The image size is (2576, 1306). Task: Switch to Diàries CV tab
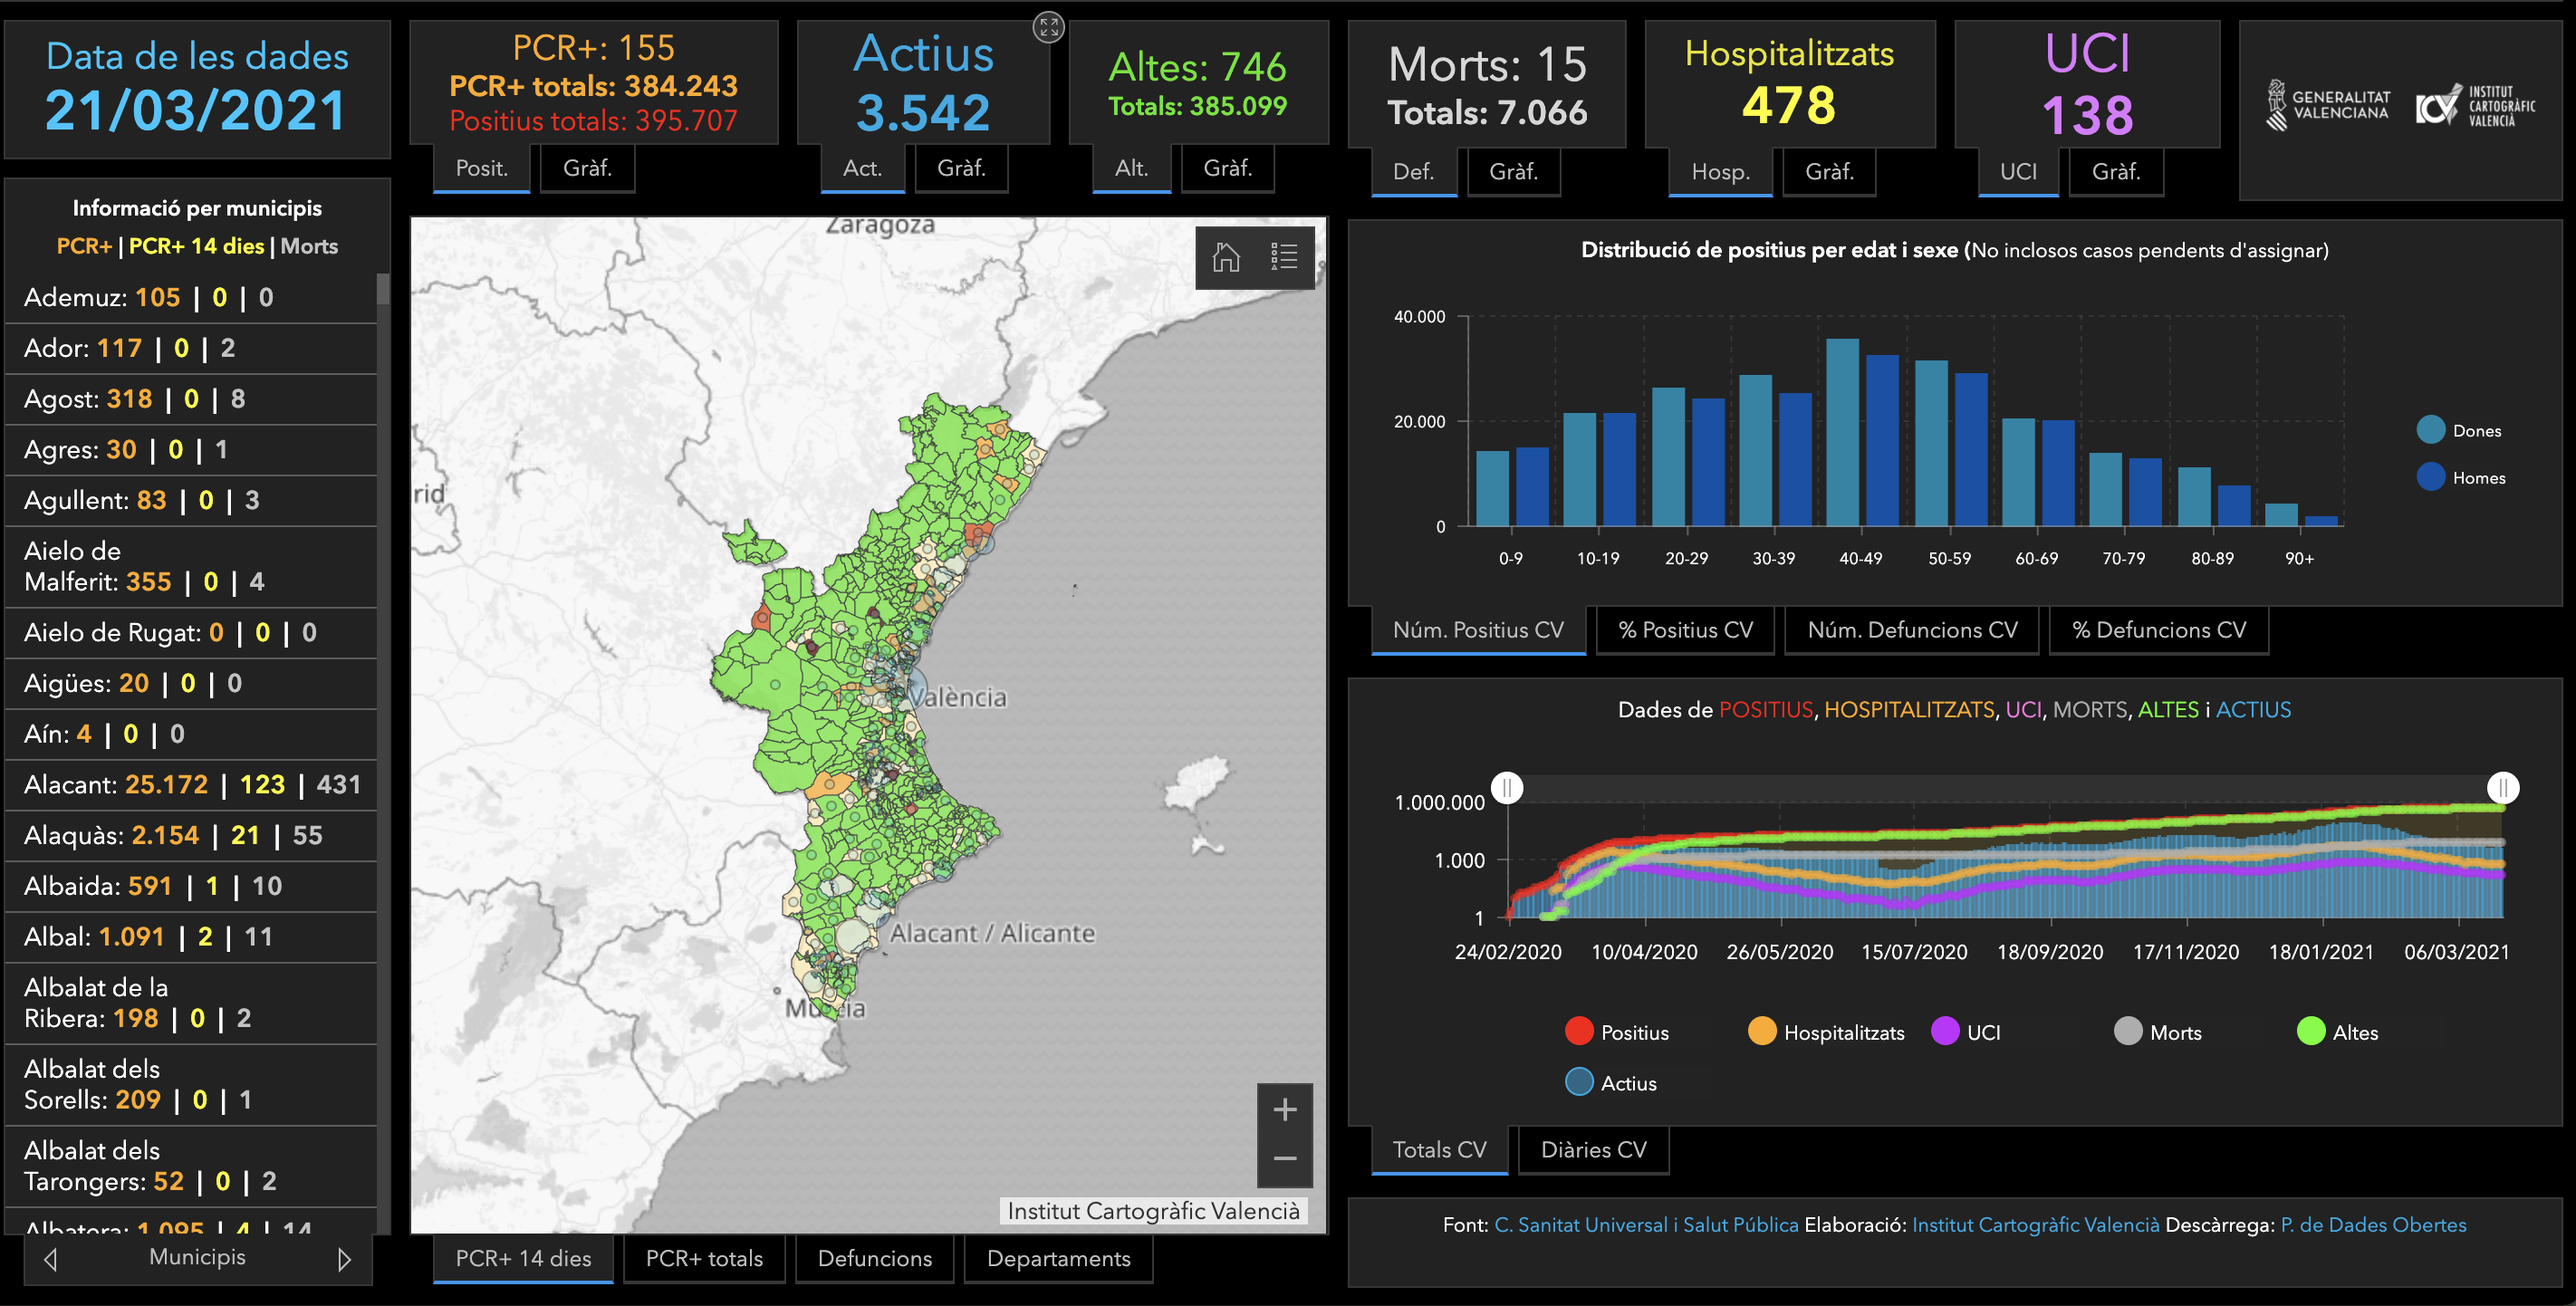pos(1593,1150)
